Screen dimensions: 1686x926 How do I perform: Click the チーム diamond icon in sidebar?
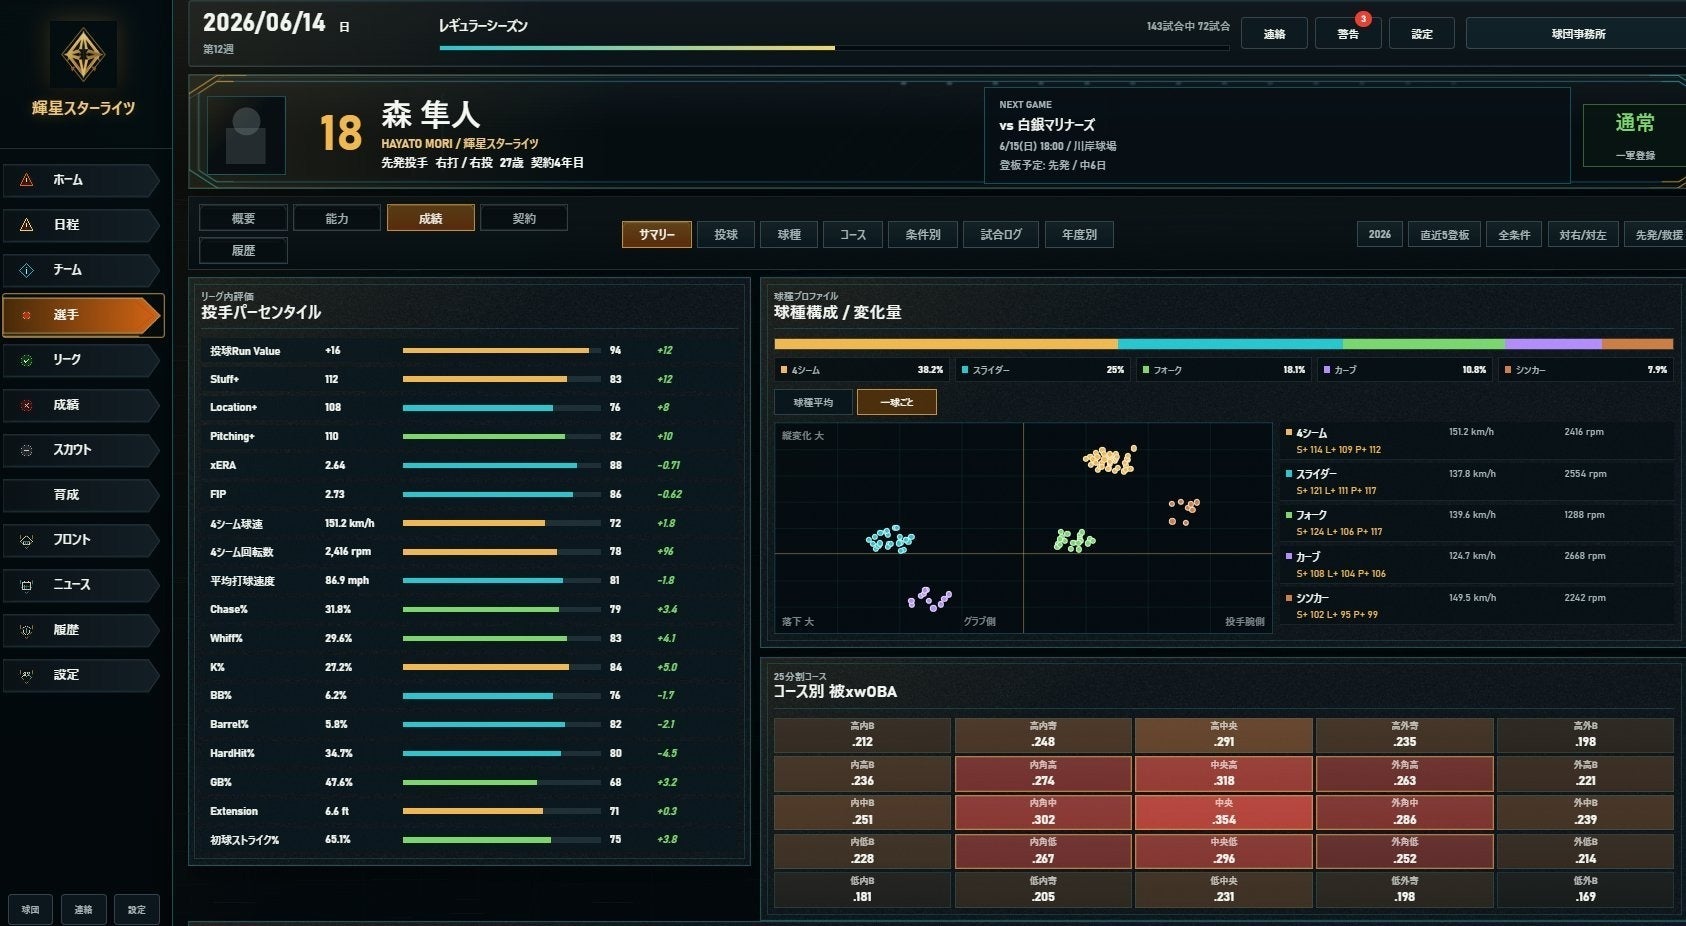[x=27, y=270]
